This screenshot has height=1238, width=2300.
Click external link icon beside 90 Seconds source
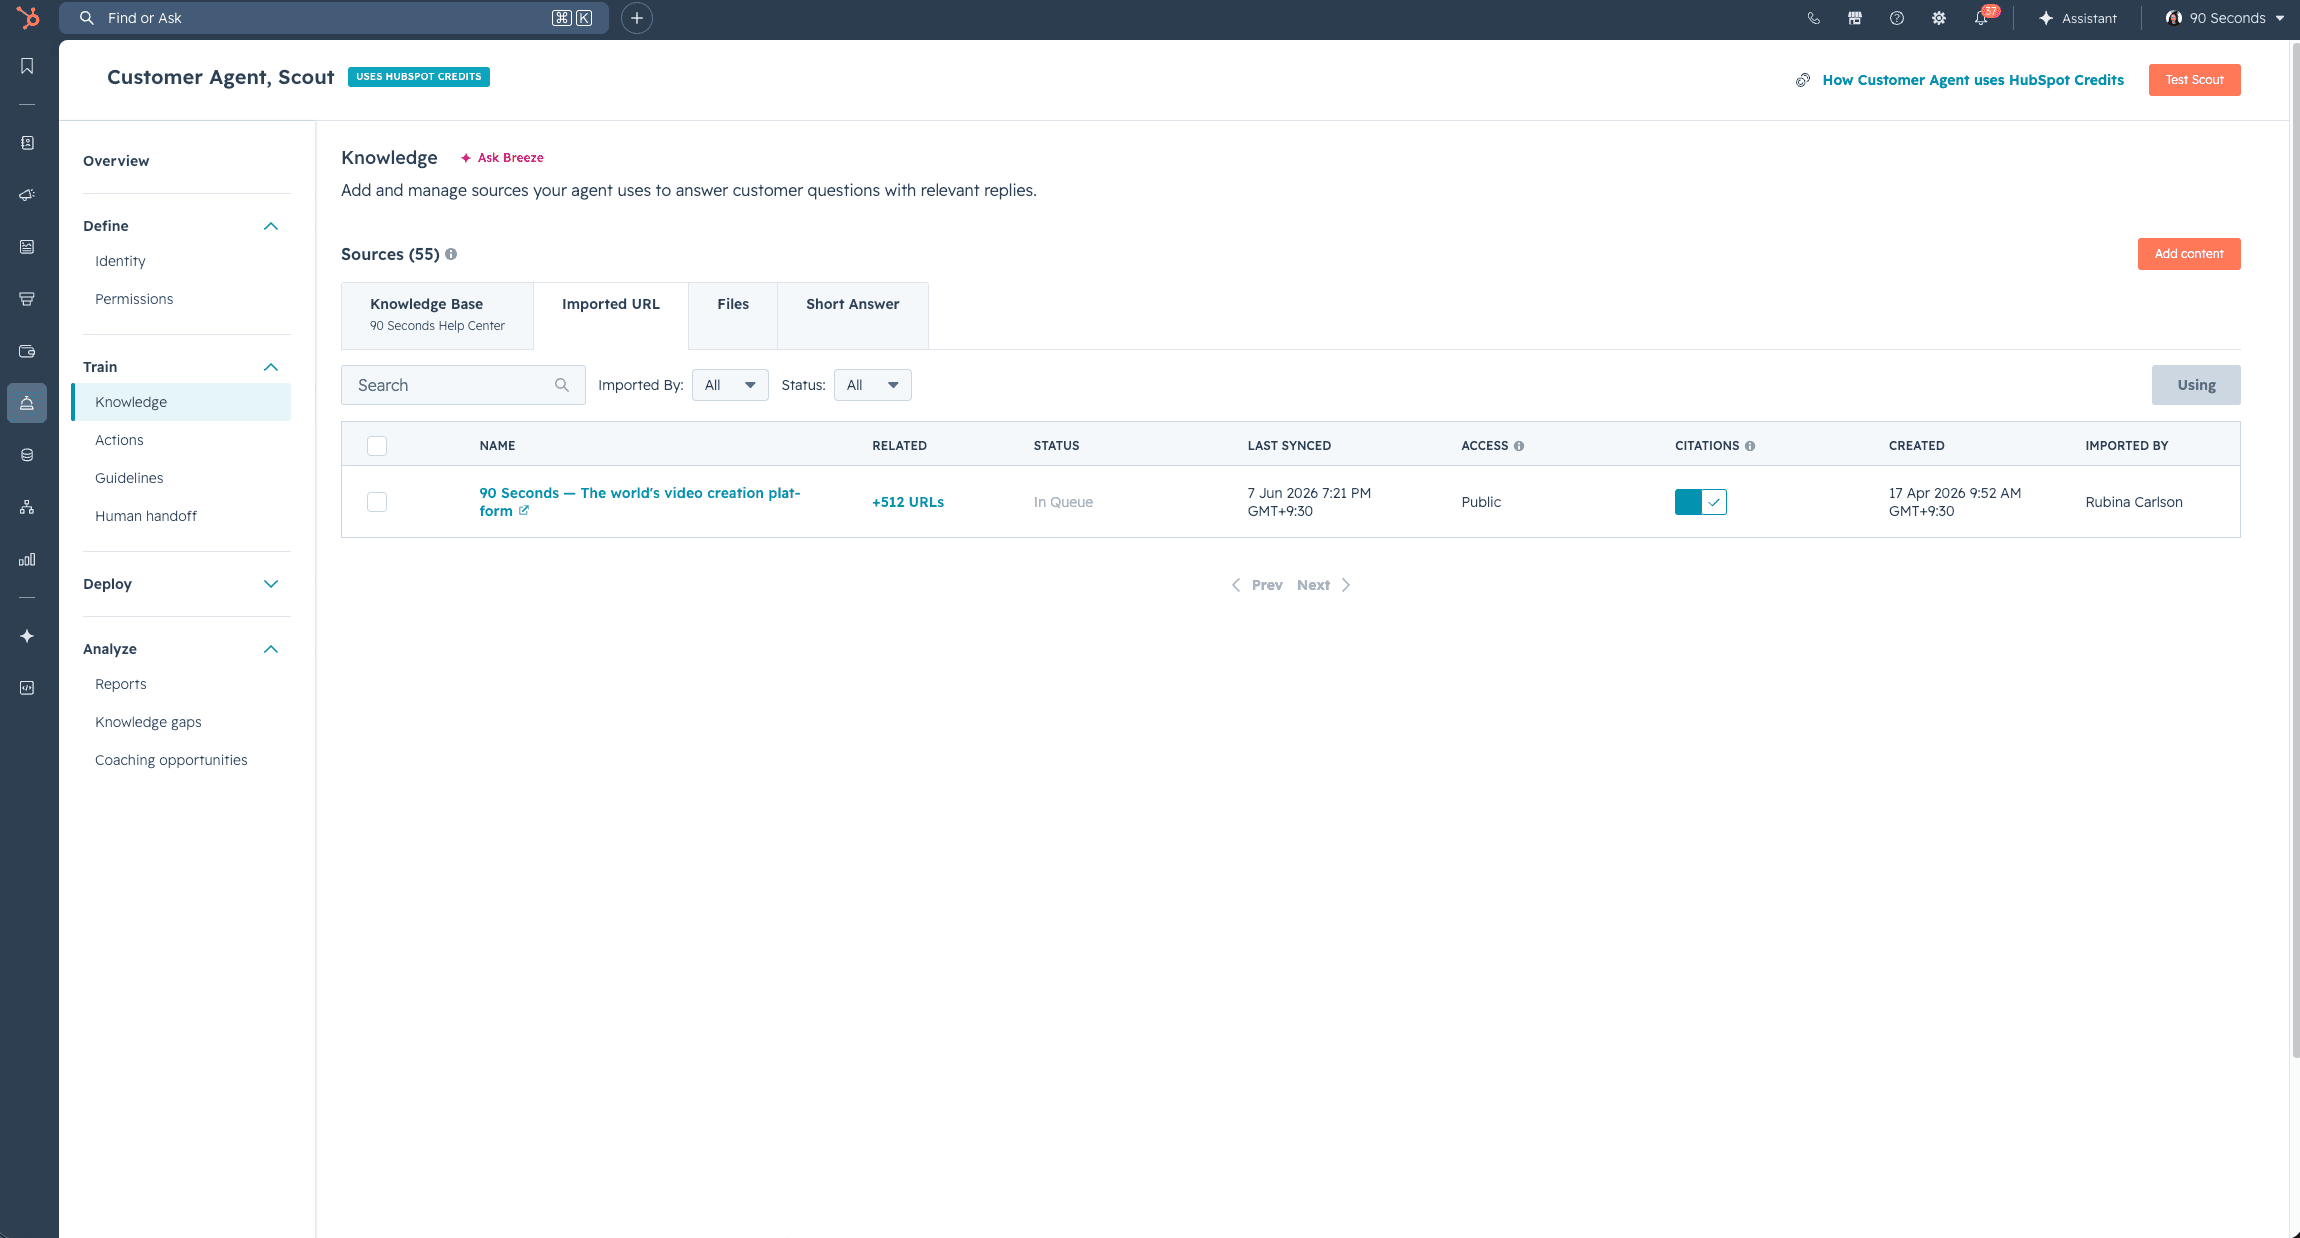coord(524,511)
